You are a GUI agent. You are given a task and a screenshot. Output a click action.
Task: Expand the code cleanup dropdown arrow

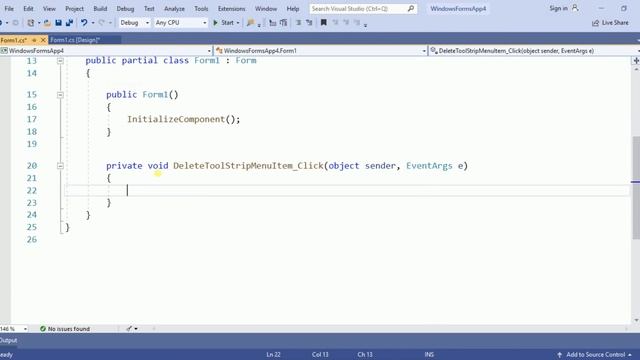(x=136, y=329)
